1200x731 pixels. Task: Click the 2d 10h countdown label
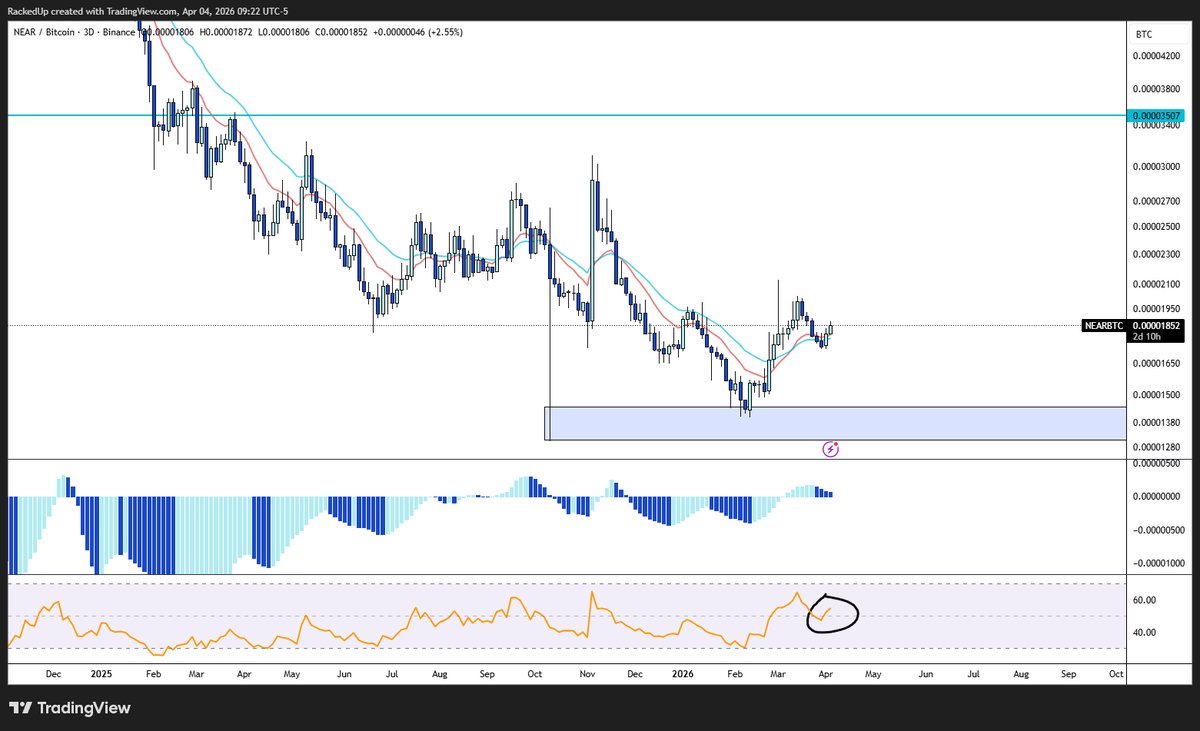[1145, 337]
